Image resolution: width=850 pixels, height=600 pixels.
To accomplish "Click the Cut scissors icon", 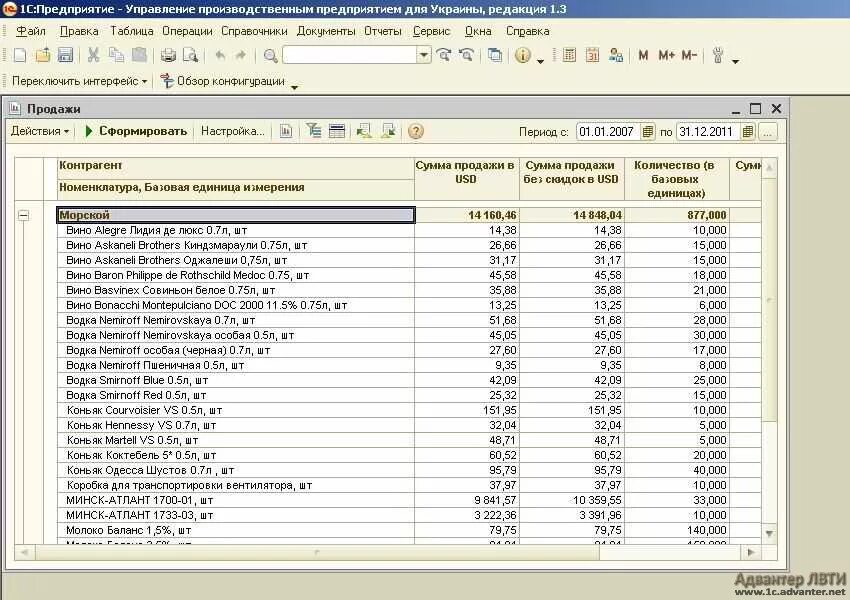I will pos(93,55).
